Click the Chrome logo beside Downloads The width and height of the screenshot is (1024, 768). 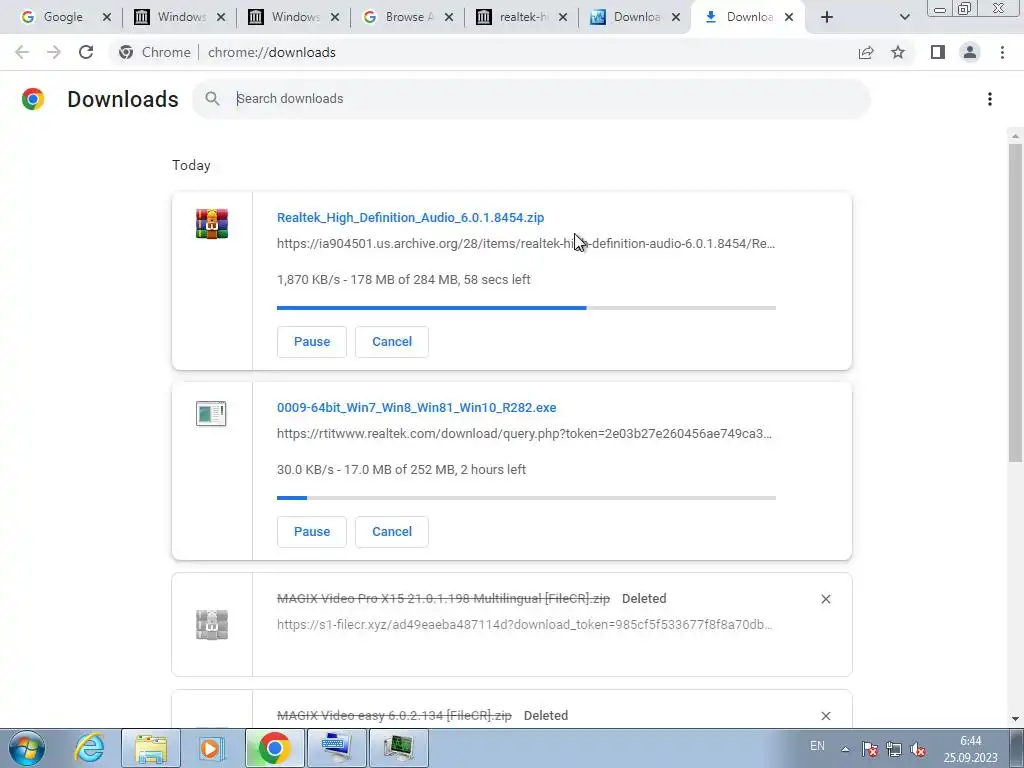[x=33, y=99]
